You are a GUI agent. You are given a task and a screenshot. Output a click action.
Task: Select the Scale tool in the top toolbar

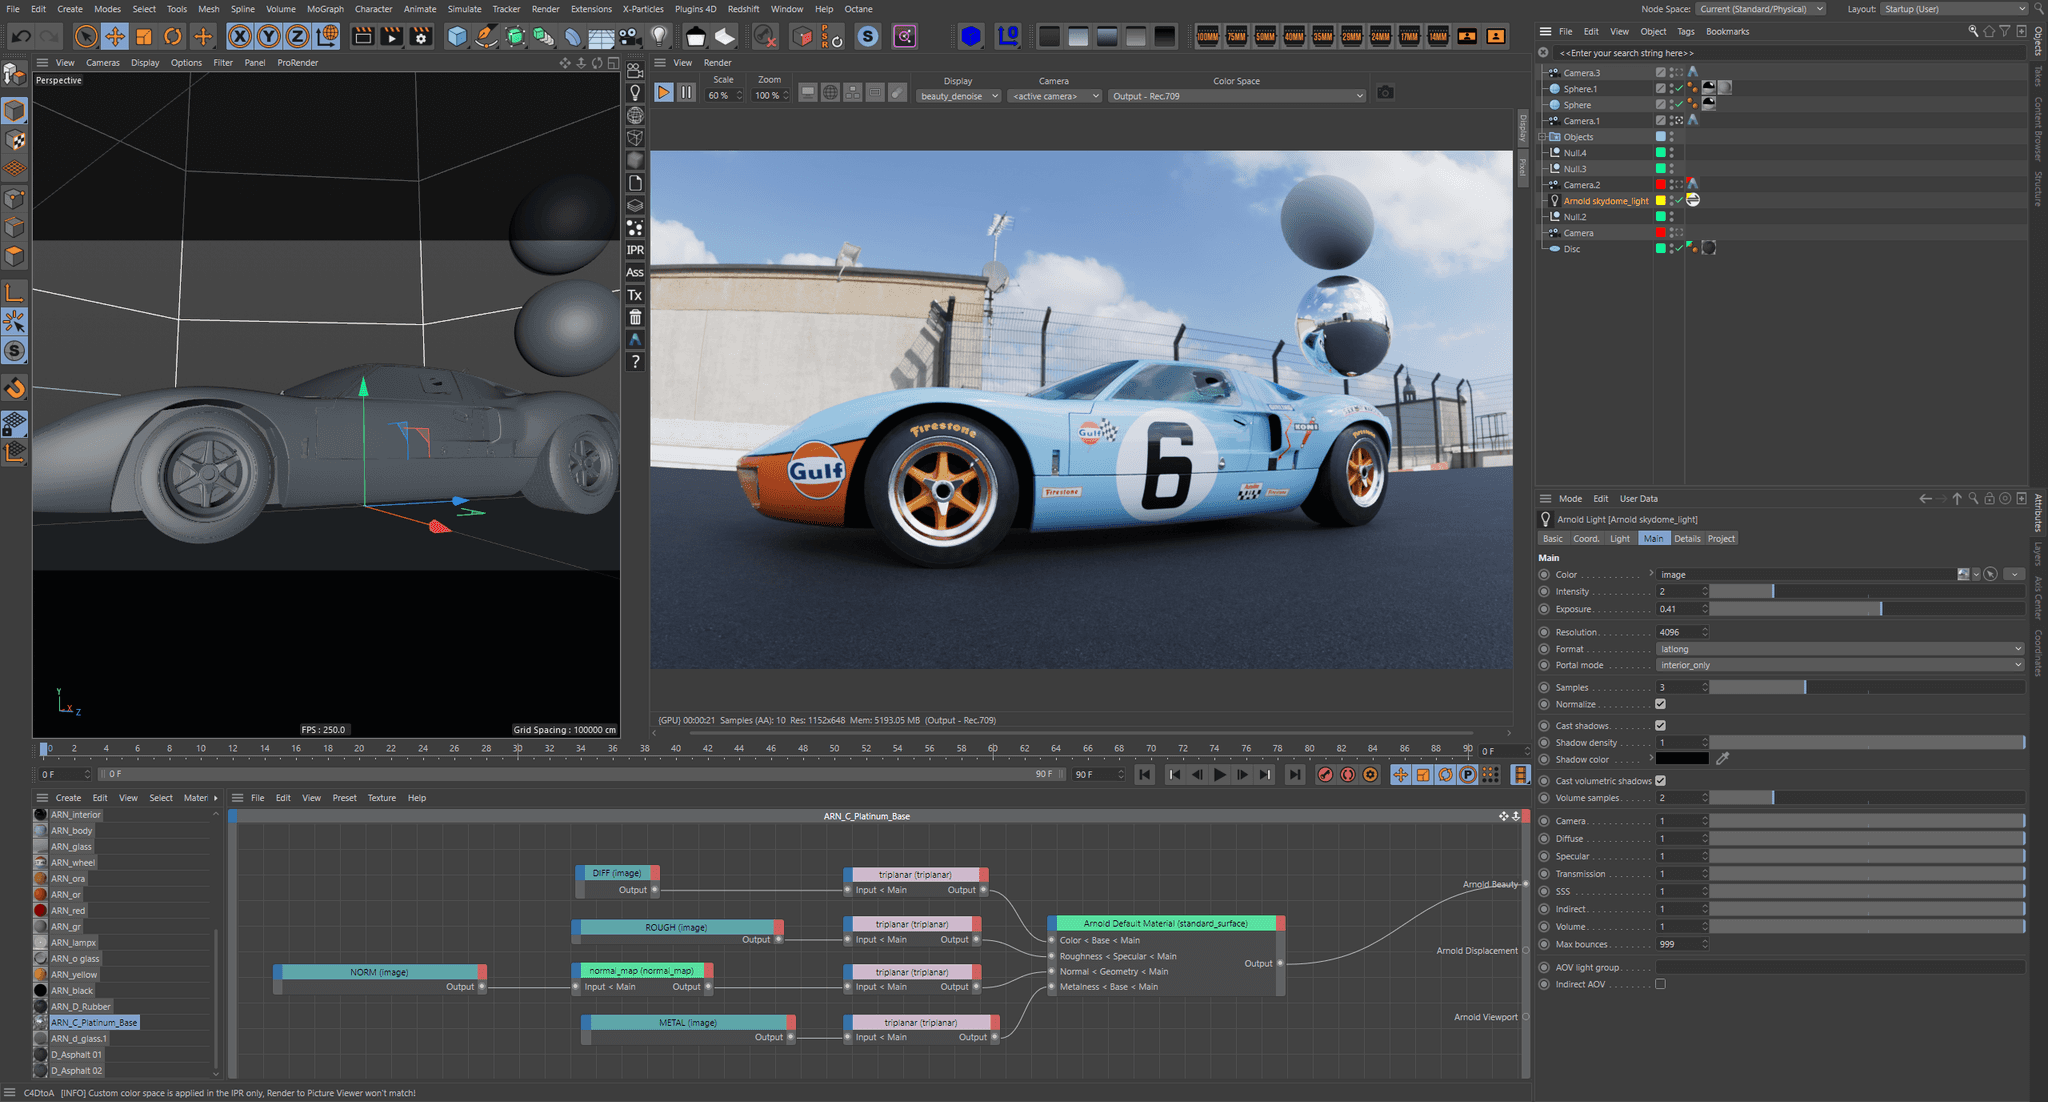click(x=145, y=36)
